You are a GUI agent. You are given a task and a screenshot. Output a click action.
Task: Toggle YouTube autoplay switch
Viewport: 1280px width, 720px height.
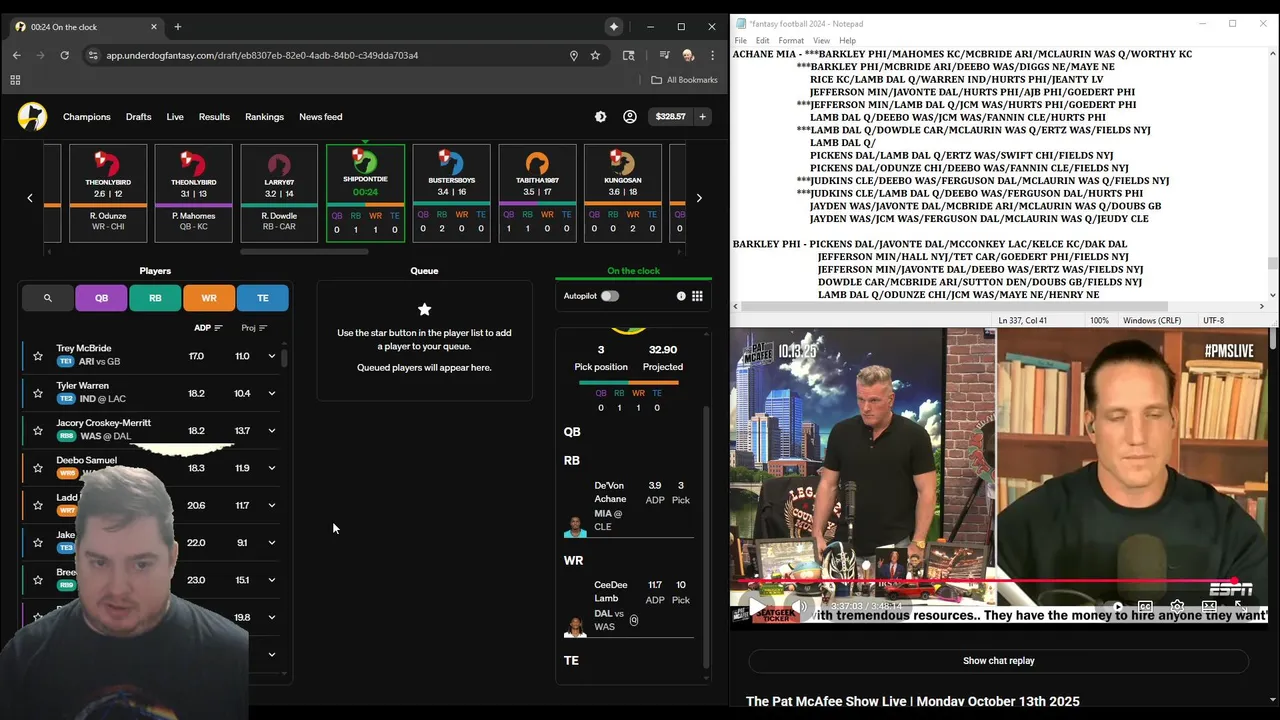point(1116,606)
